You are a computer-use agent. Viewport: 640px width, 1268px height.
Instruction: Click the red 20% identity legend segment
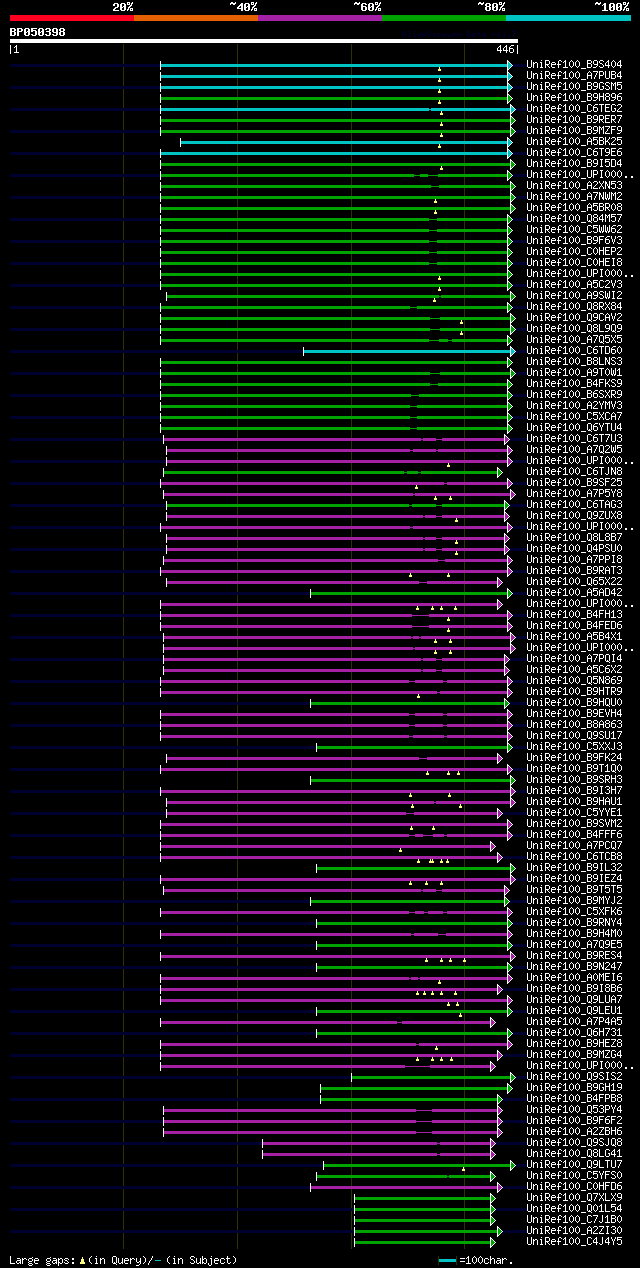coord(72,18)
